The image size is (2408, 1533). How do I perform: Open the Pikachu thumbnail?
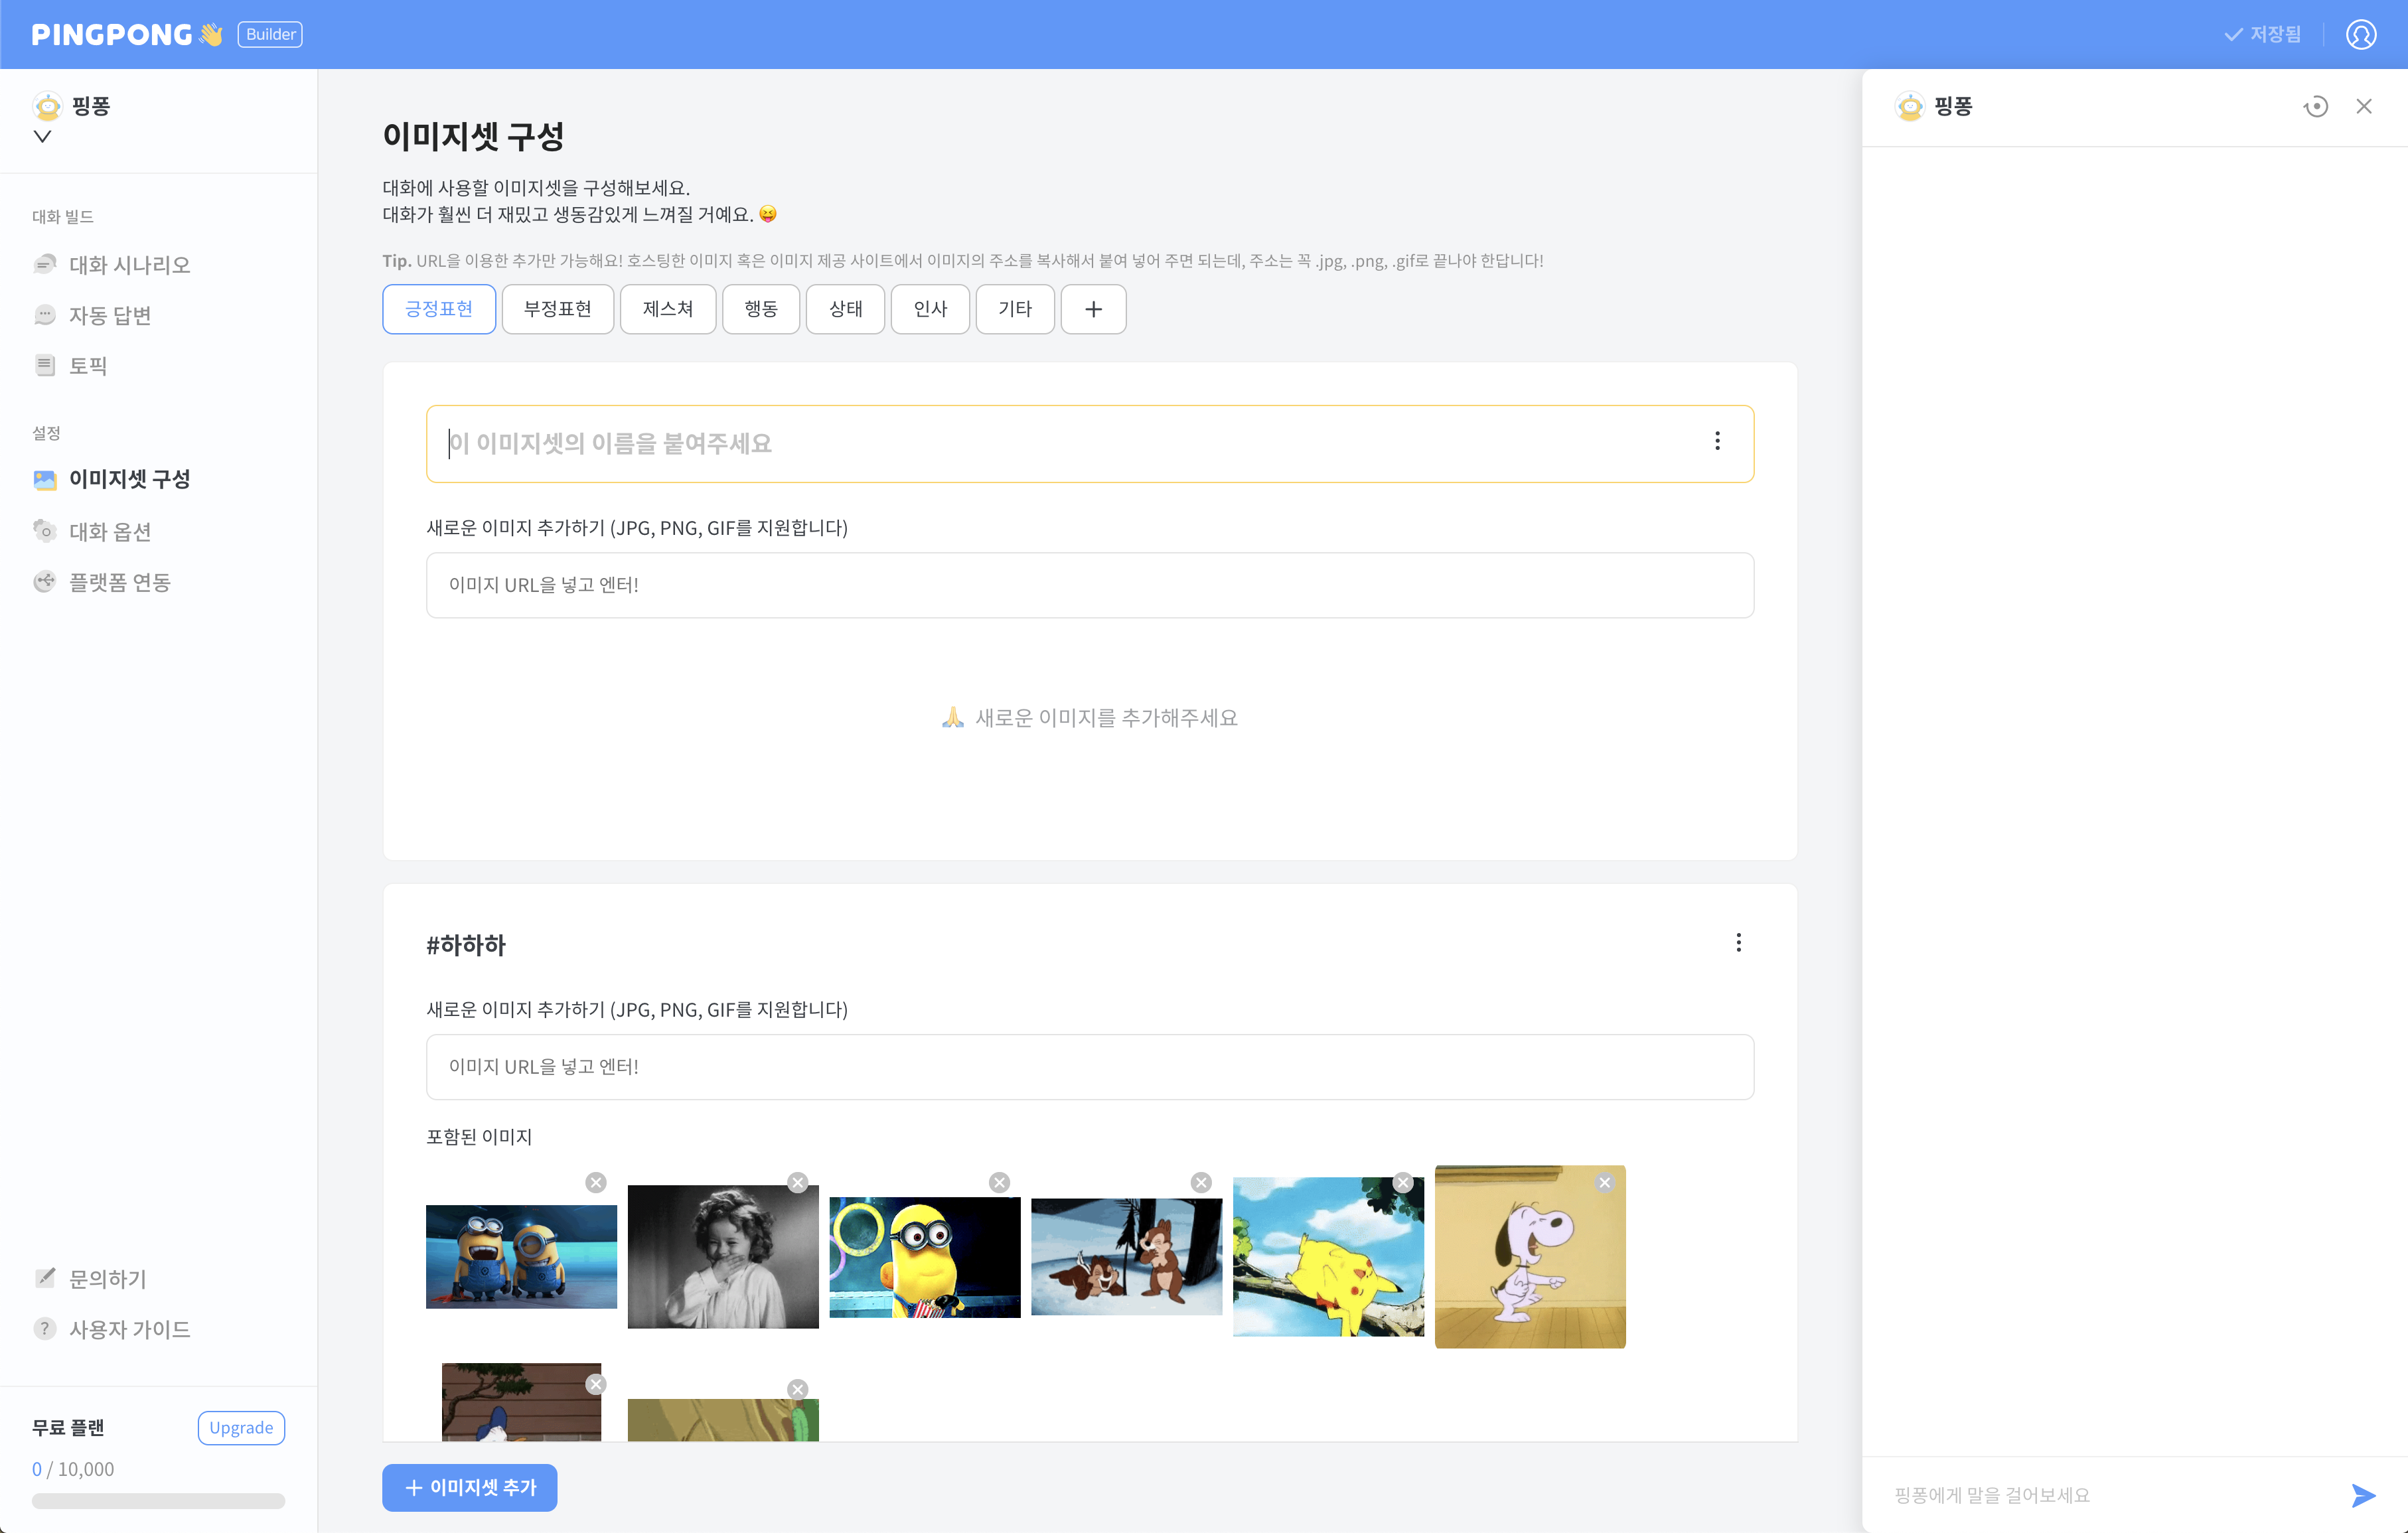(x=1328, y=1256)
